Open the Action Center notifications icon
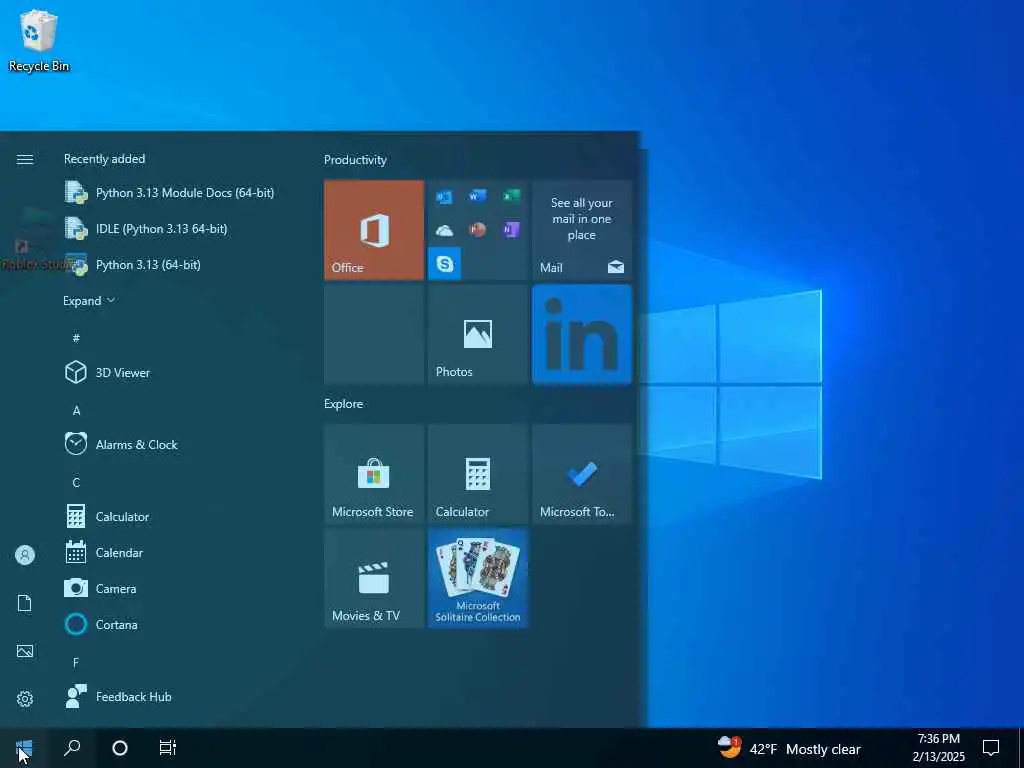This screenshot has width=1024, height=768. coord(991,748)
